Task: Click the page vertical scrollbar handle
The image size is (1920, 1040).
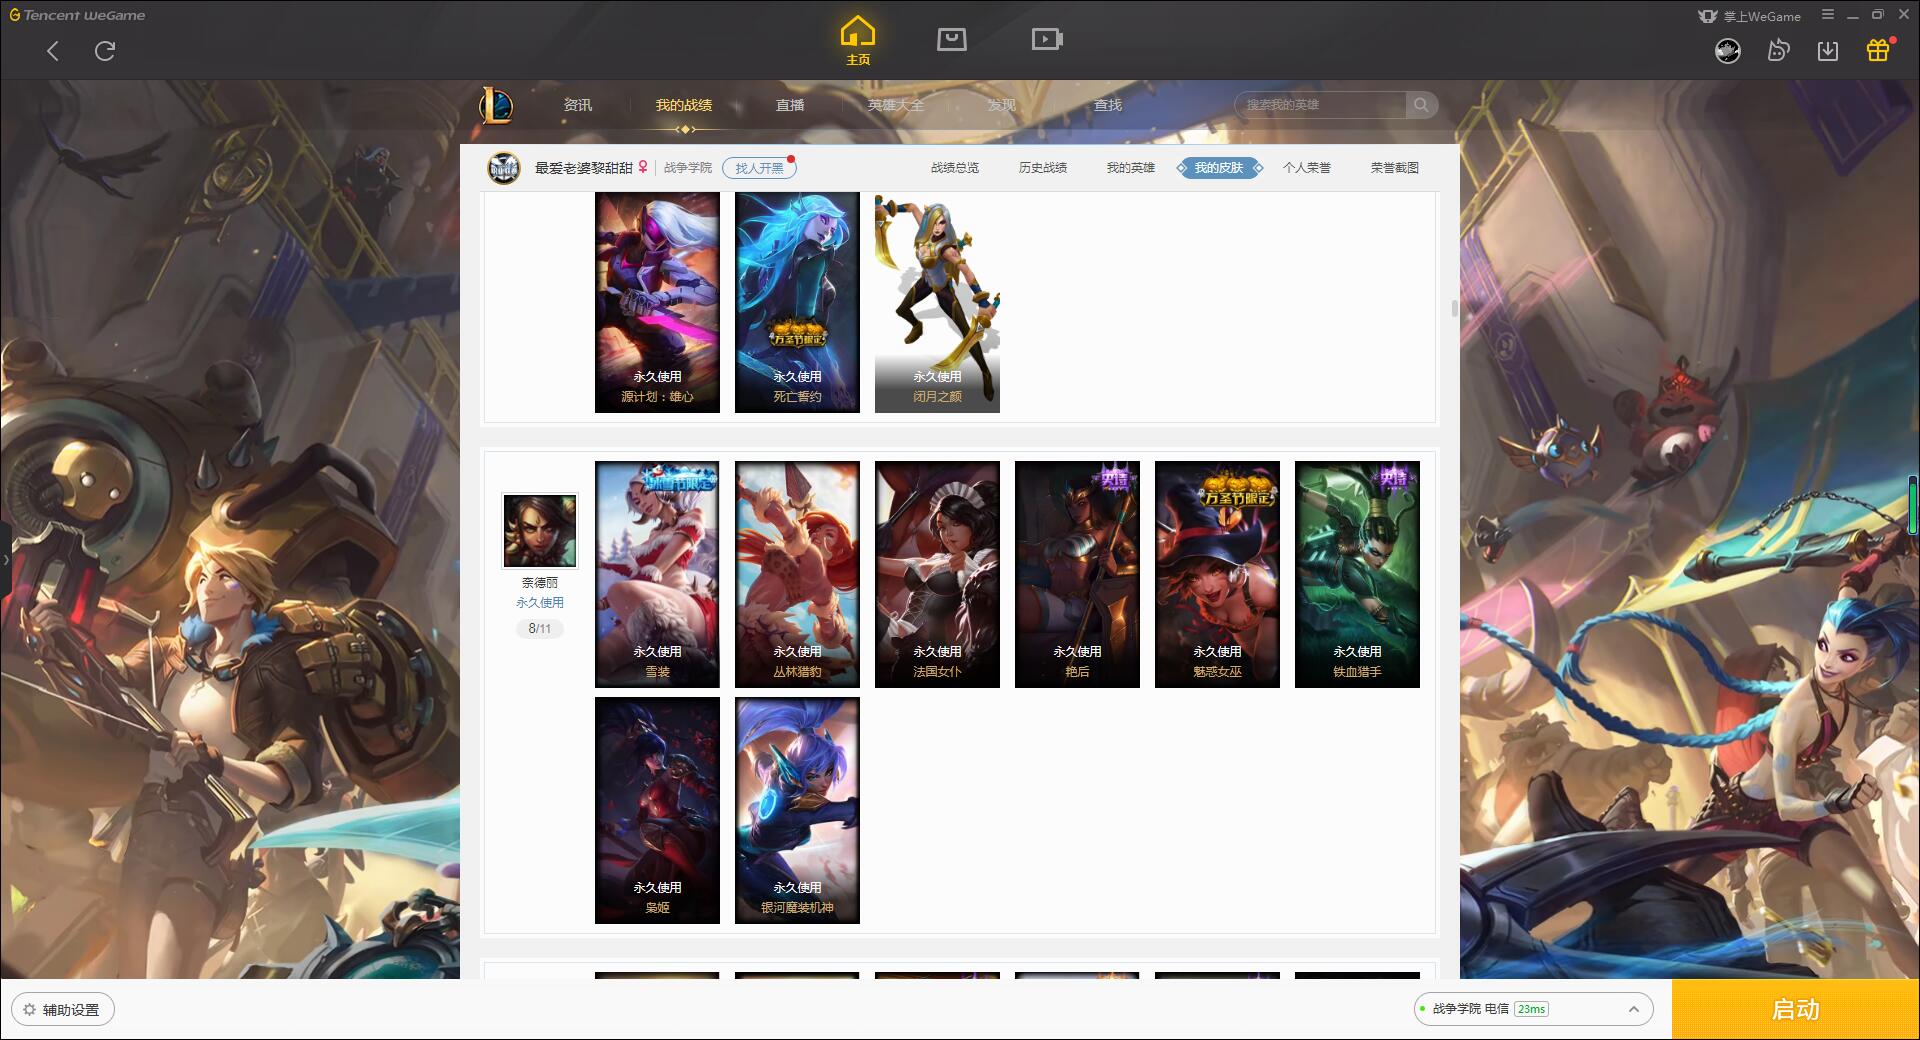Action: (1455, 309)
